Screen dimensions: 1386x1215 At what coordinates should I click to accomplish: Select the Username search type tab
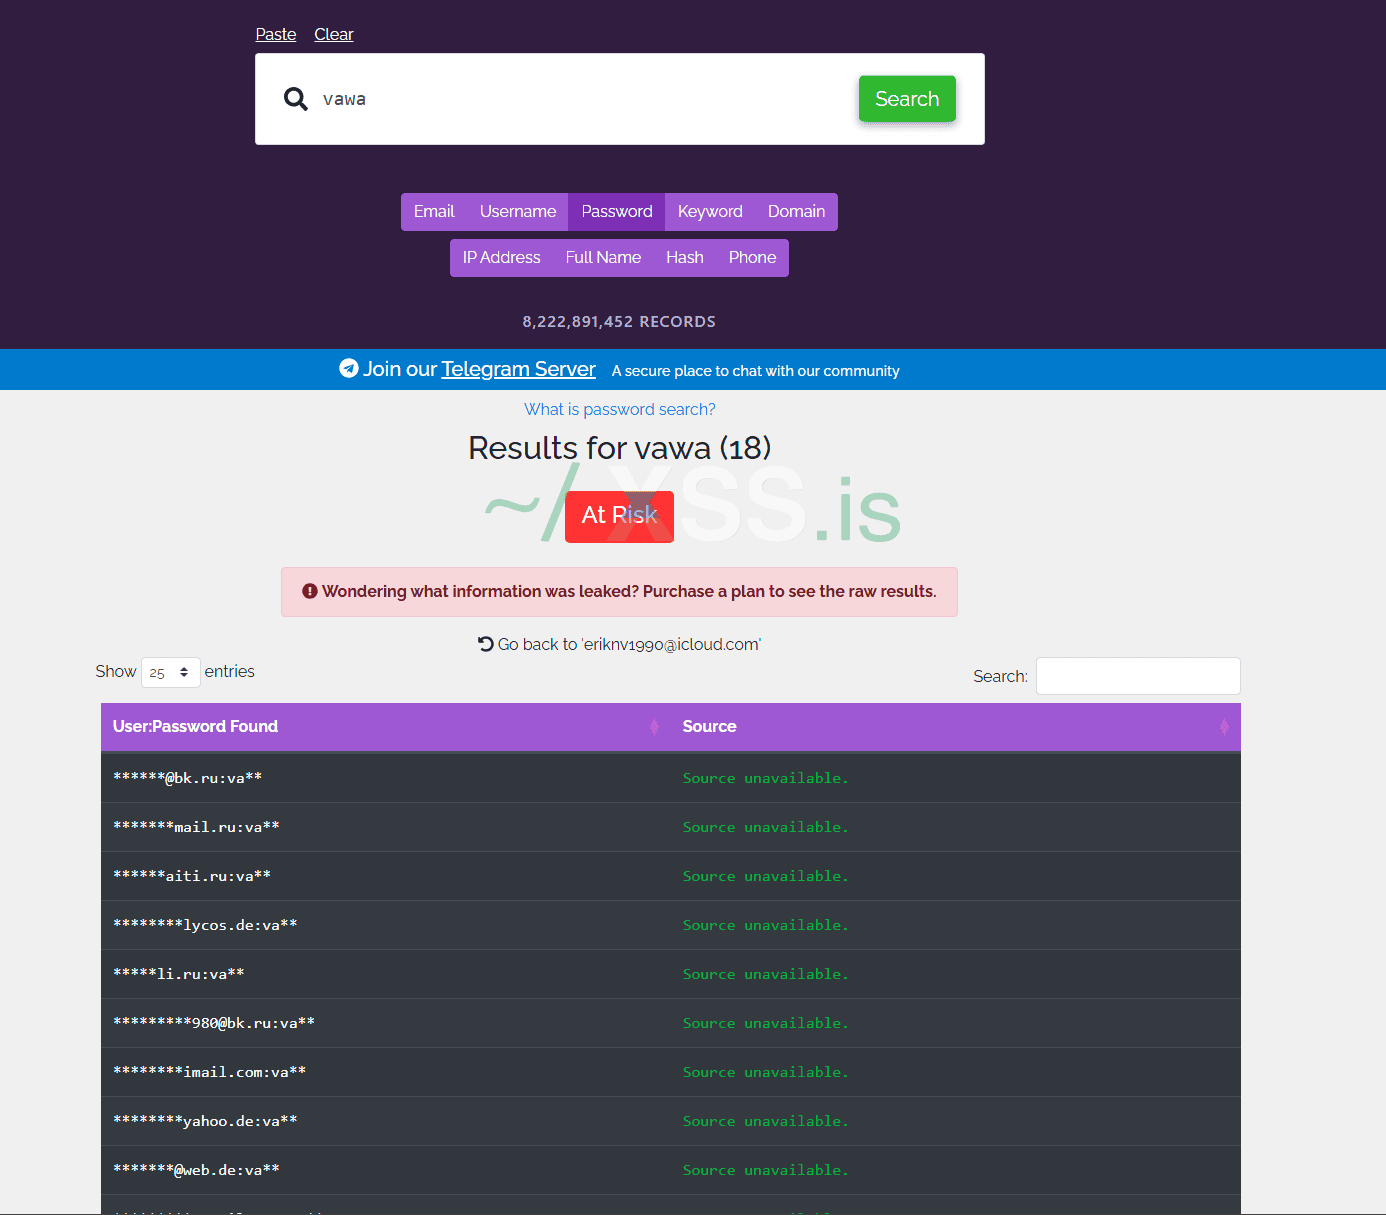point(518,212)
